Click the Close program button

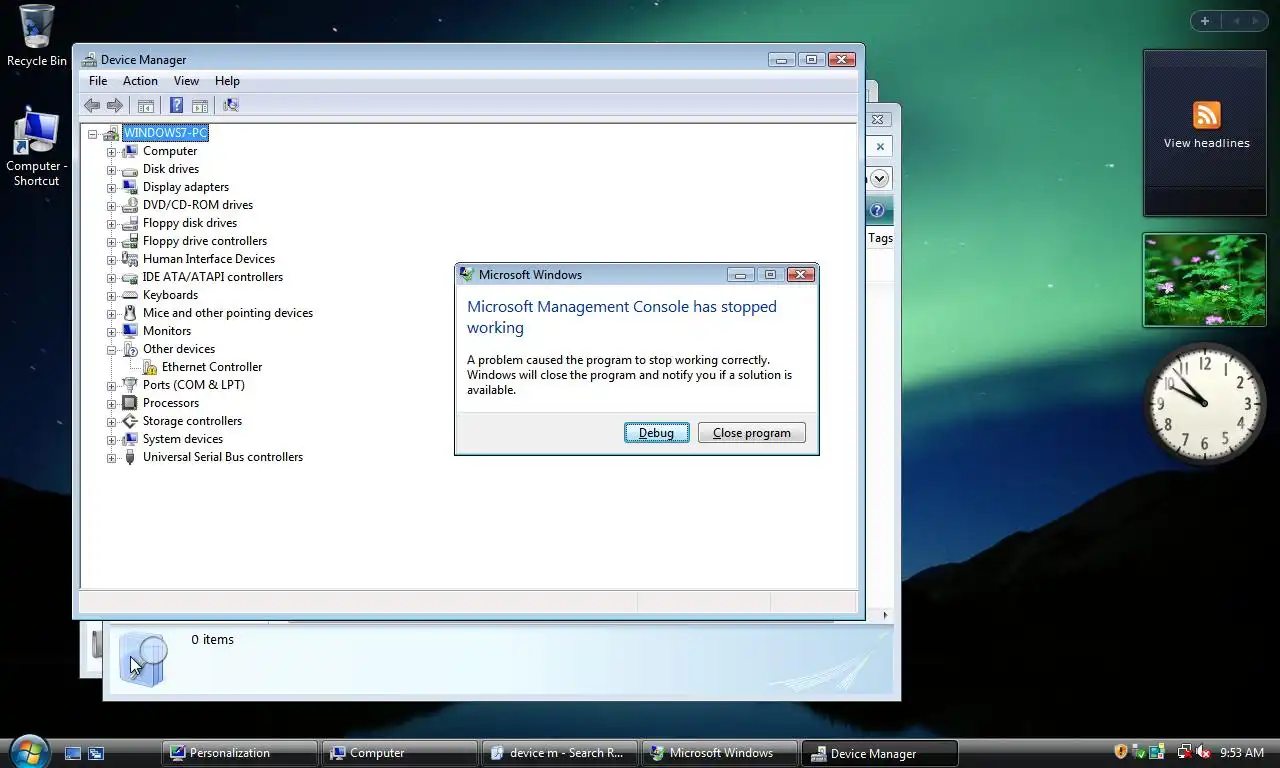tap(752, 433)
